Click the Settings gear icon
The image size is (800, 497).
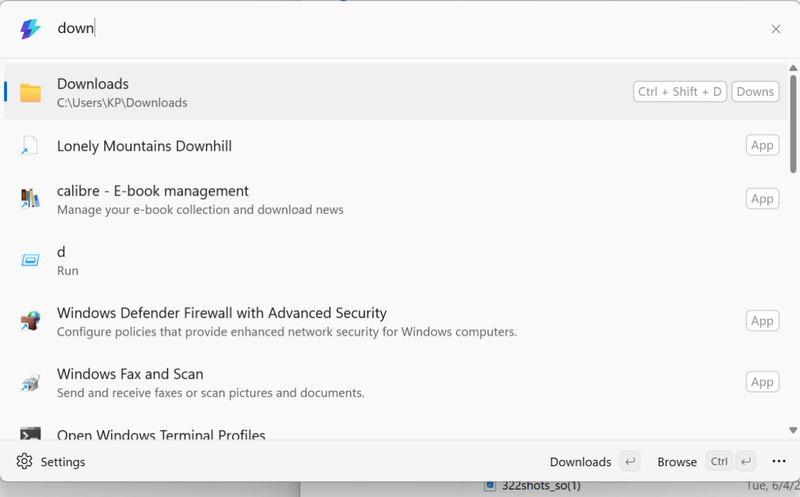[x=24, y=462]
